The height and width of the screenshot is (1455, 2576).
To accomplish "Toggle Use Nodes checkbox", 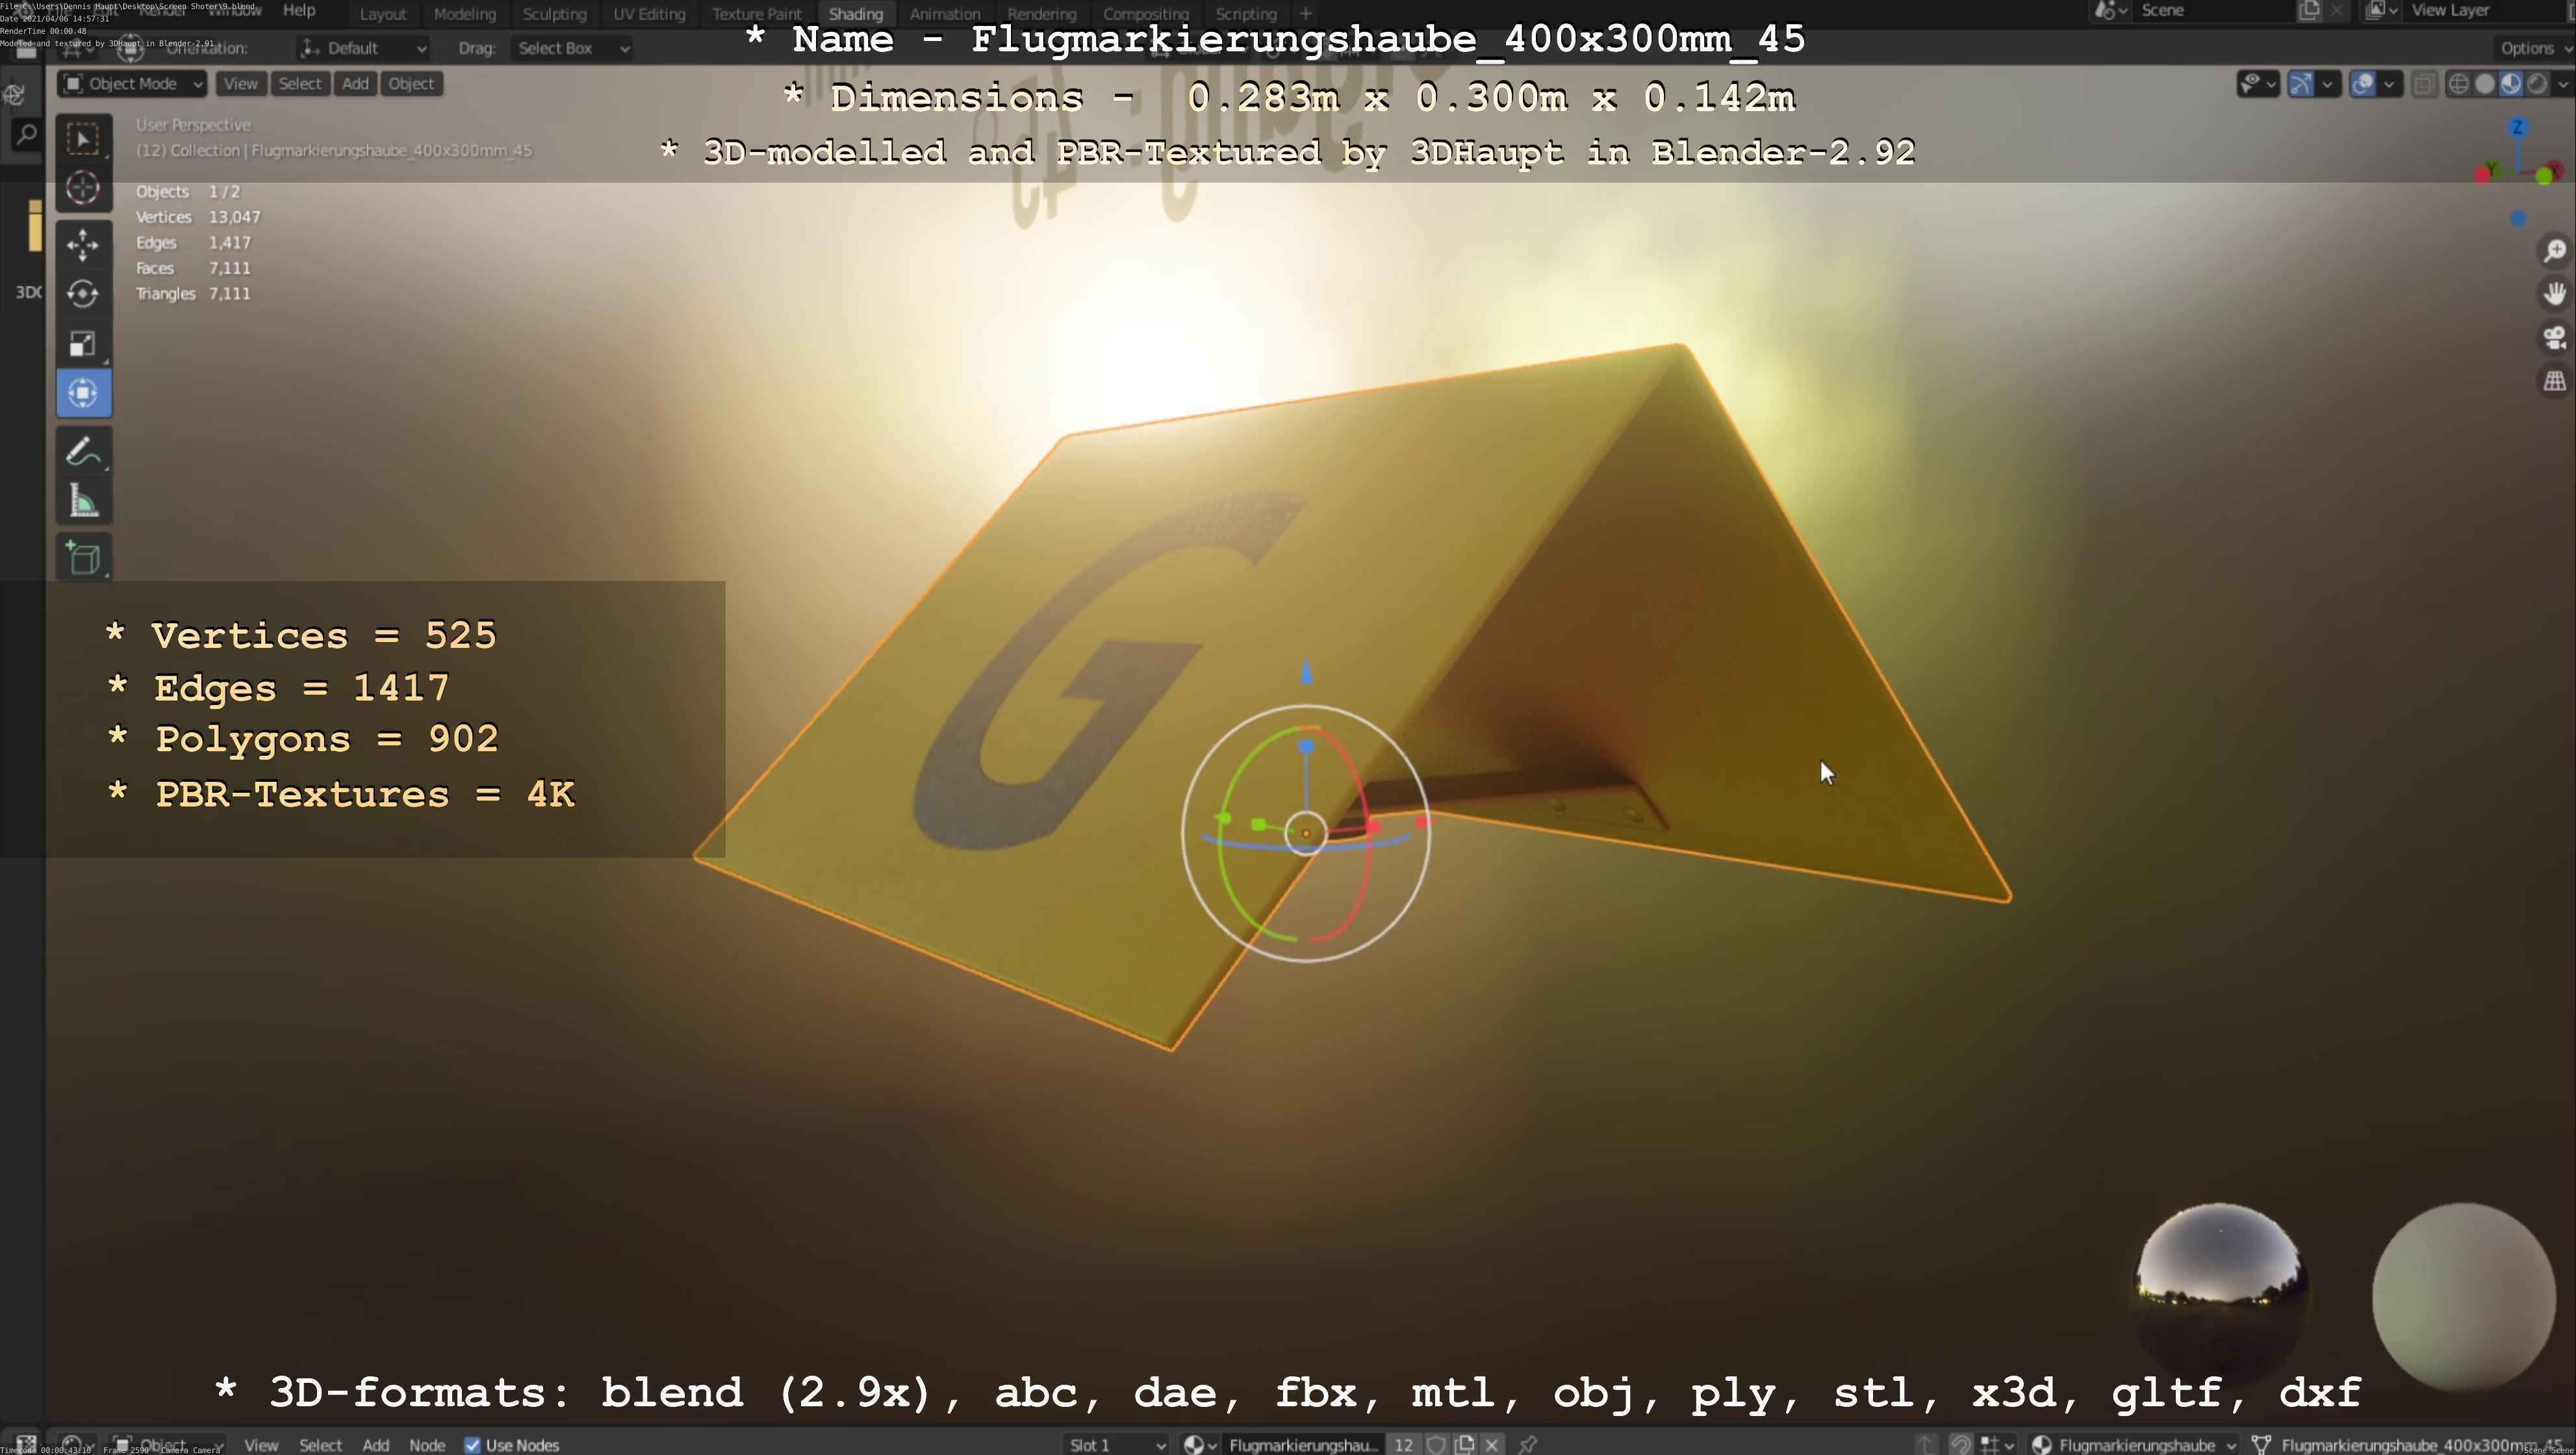I will point(472,1445).
